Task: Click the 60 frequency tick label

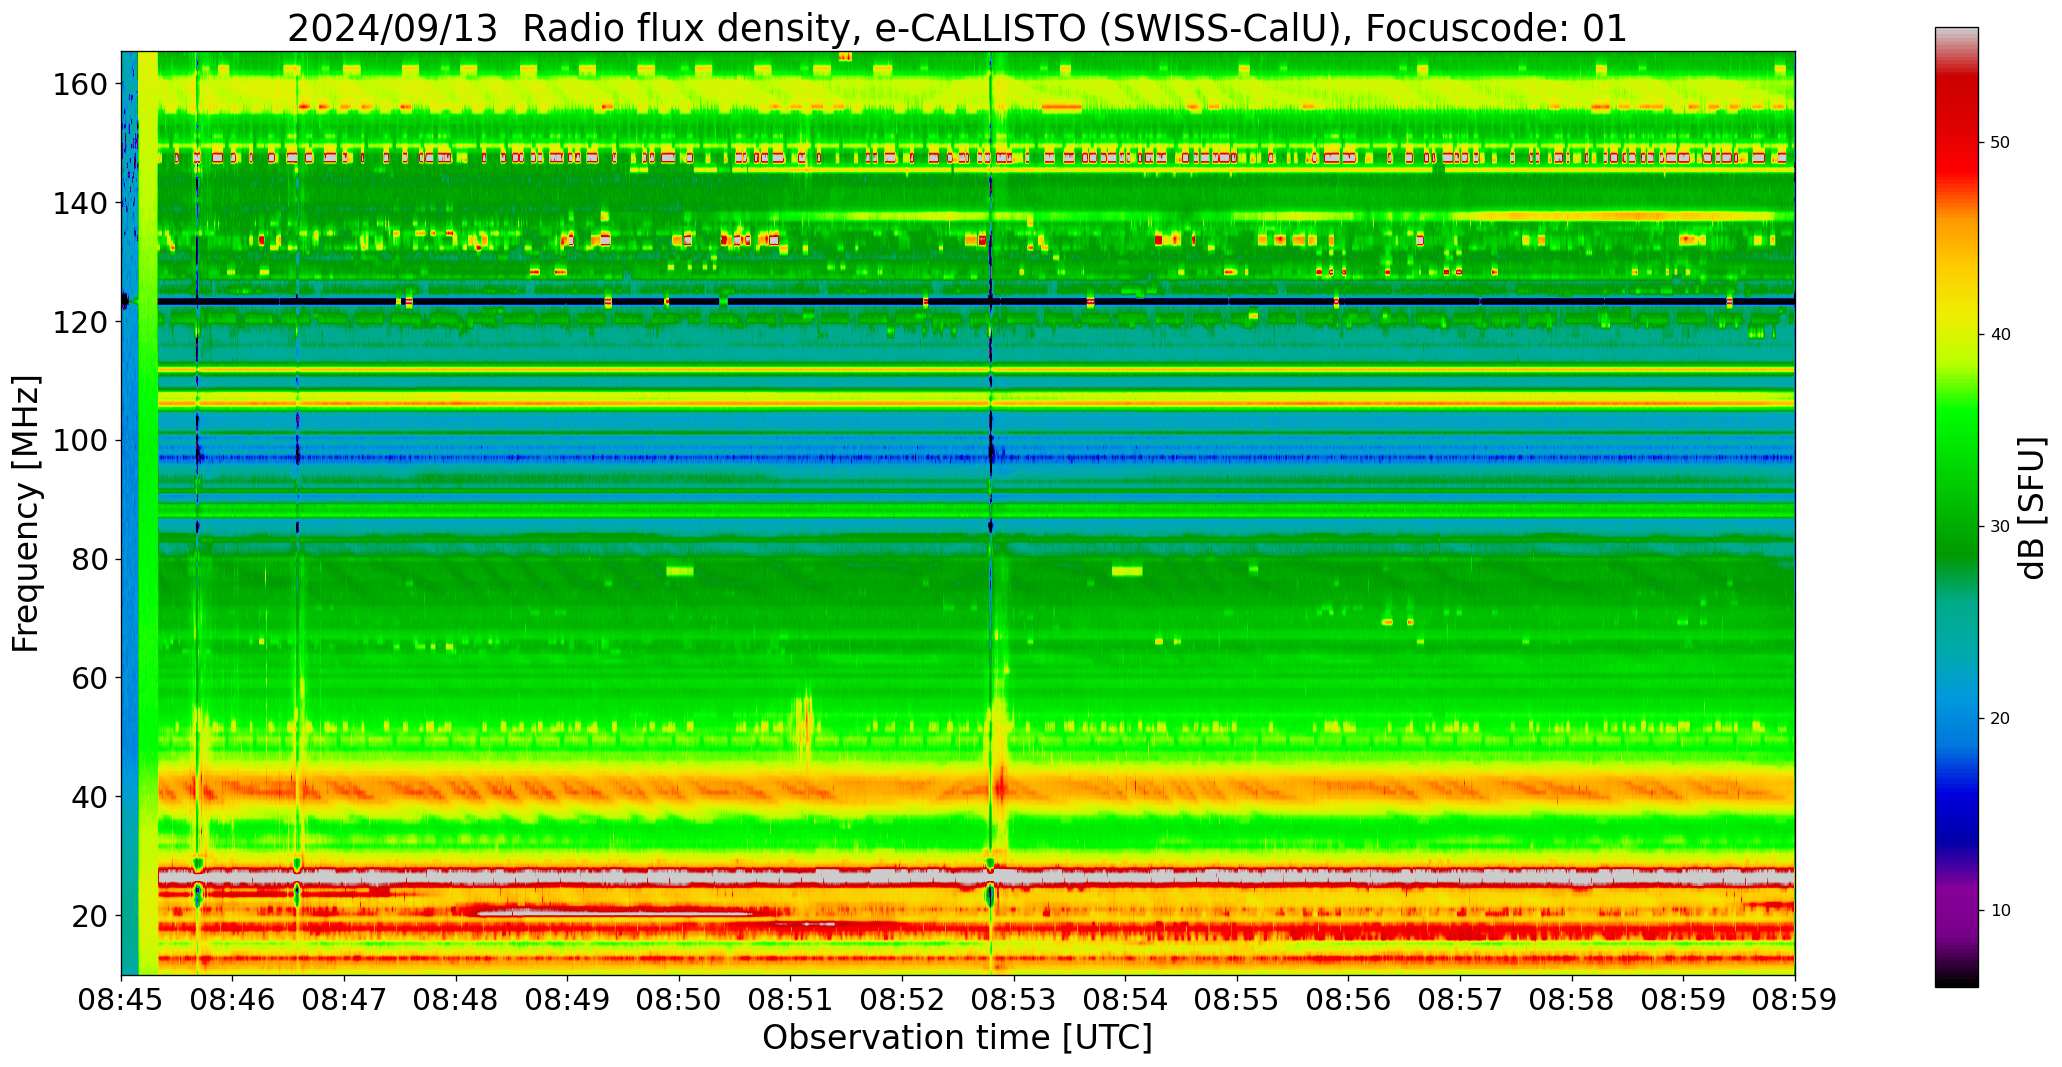Action: [90, 678]
